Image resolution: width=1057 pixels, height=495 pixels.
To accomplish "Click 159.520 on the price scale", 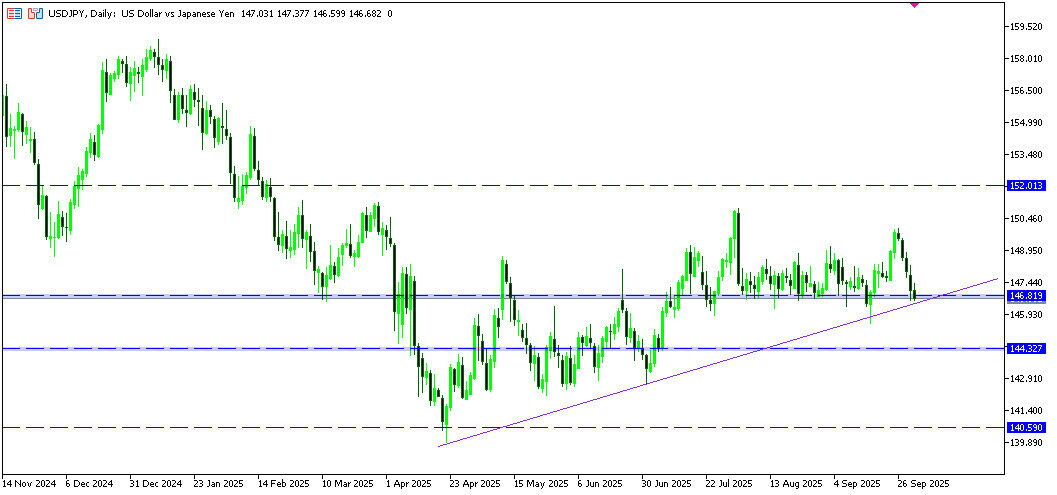I will point(1028,27).
